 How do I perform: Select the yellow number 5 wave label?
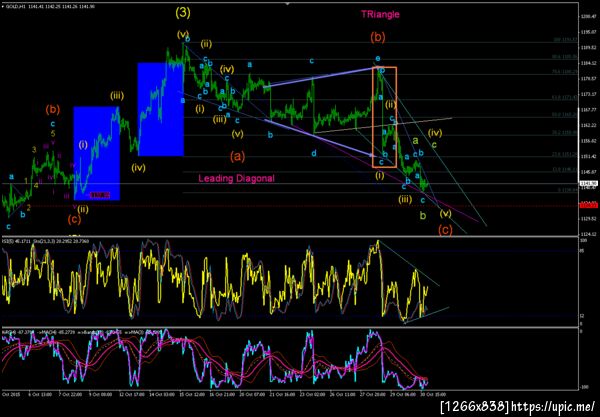coord(53,134)
